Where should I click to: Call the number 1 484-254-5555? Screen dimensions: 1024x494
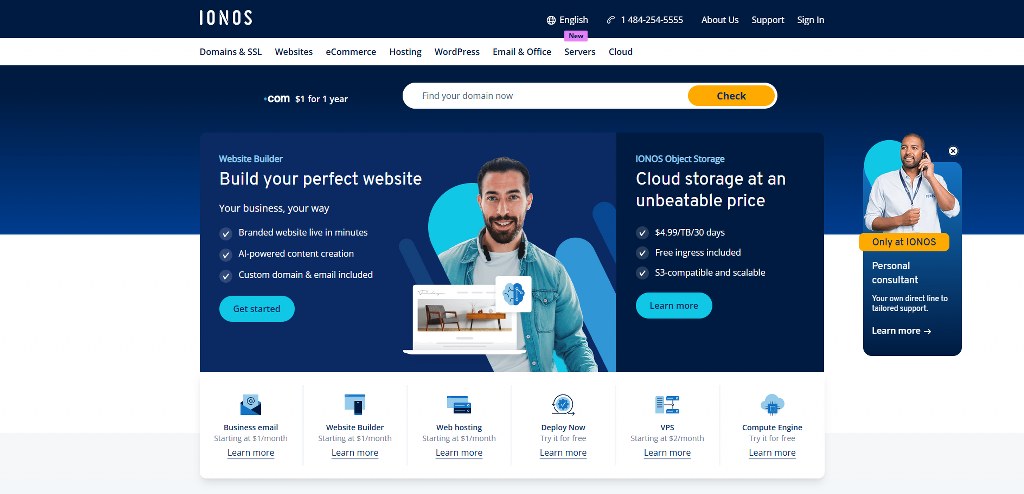click(652, 20)
